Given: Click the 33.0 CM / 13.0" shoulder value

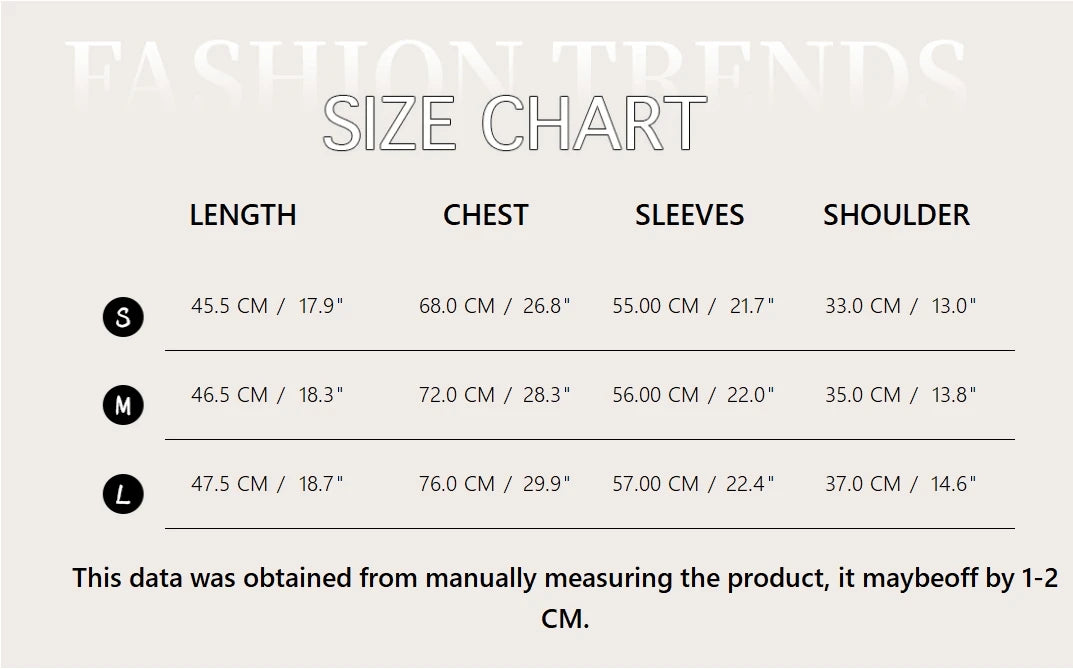Looking at the screenshot, I should (x=901, y=305).
